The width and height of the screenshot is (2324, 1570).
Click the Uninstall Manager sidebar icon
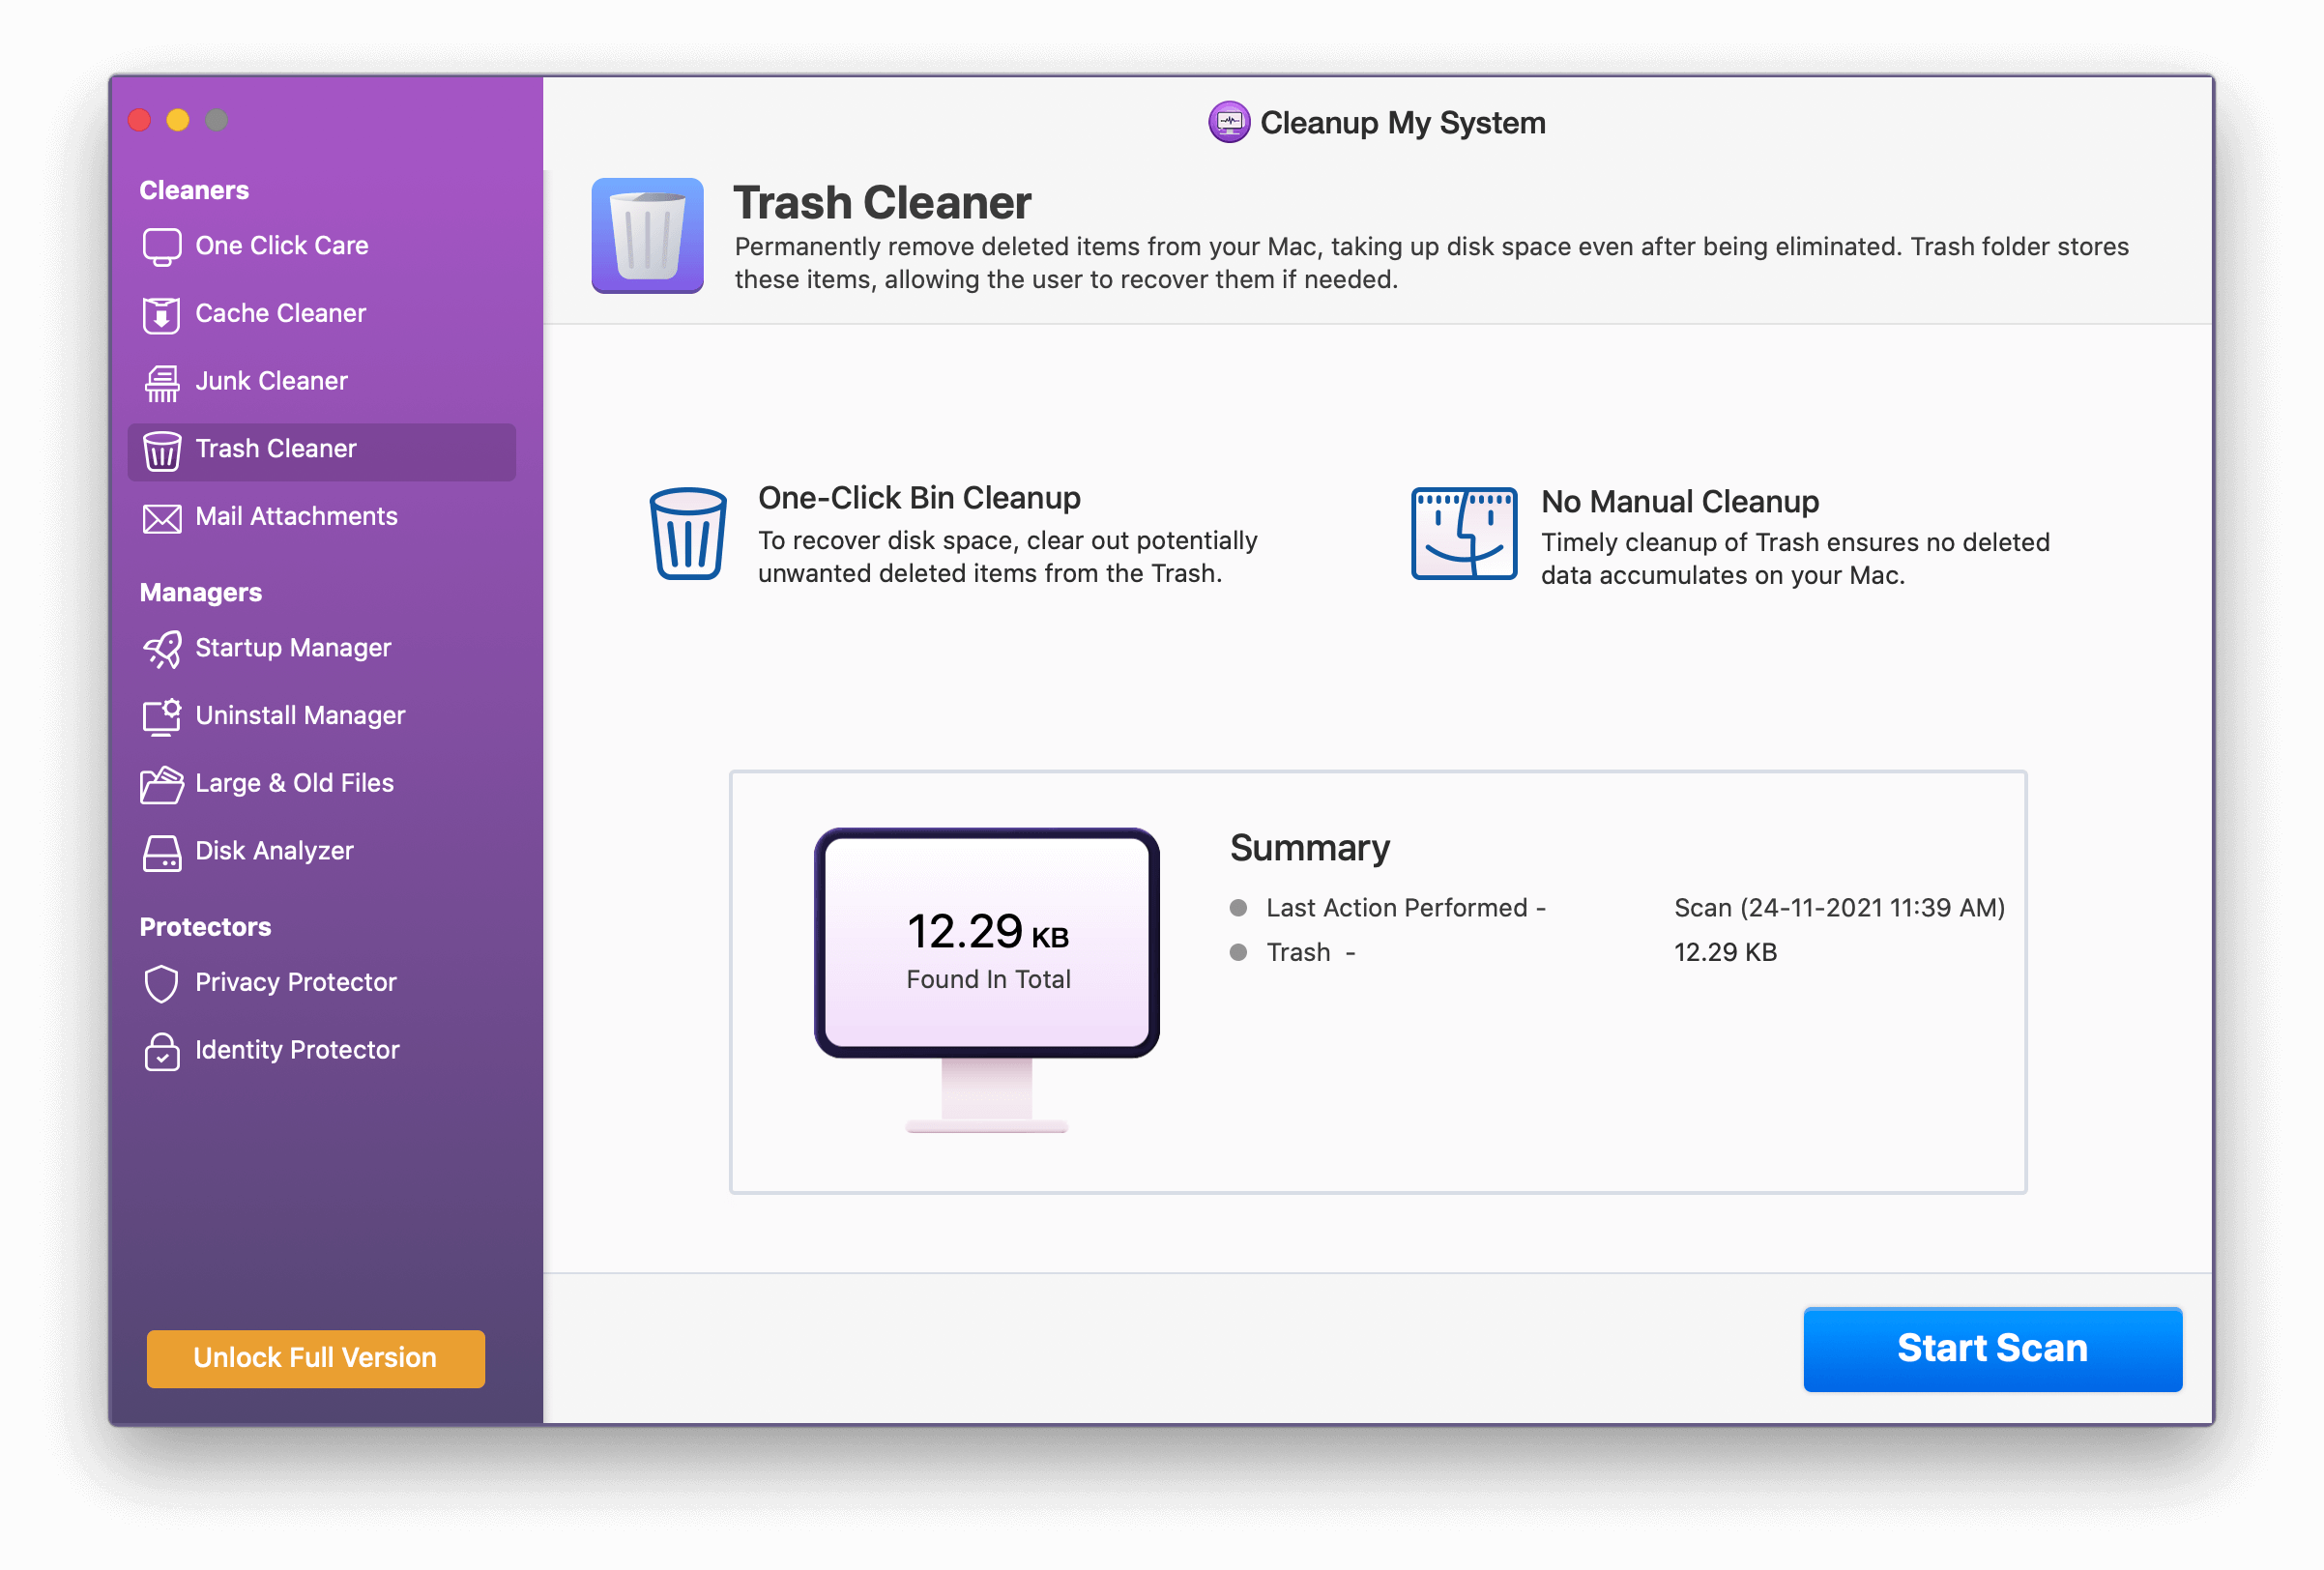pyautogui.click(x=161, y=717)
